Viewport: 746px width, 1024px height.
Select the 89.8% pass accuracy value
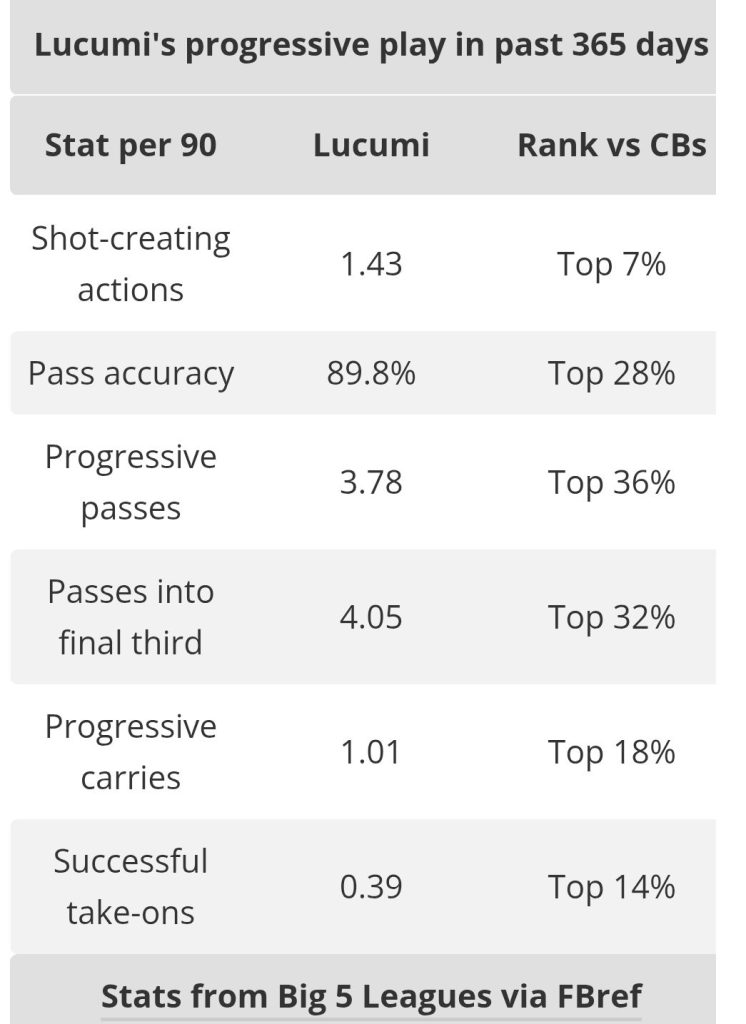coord(371,373)
